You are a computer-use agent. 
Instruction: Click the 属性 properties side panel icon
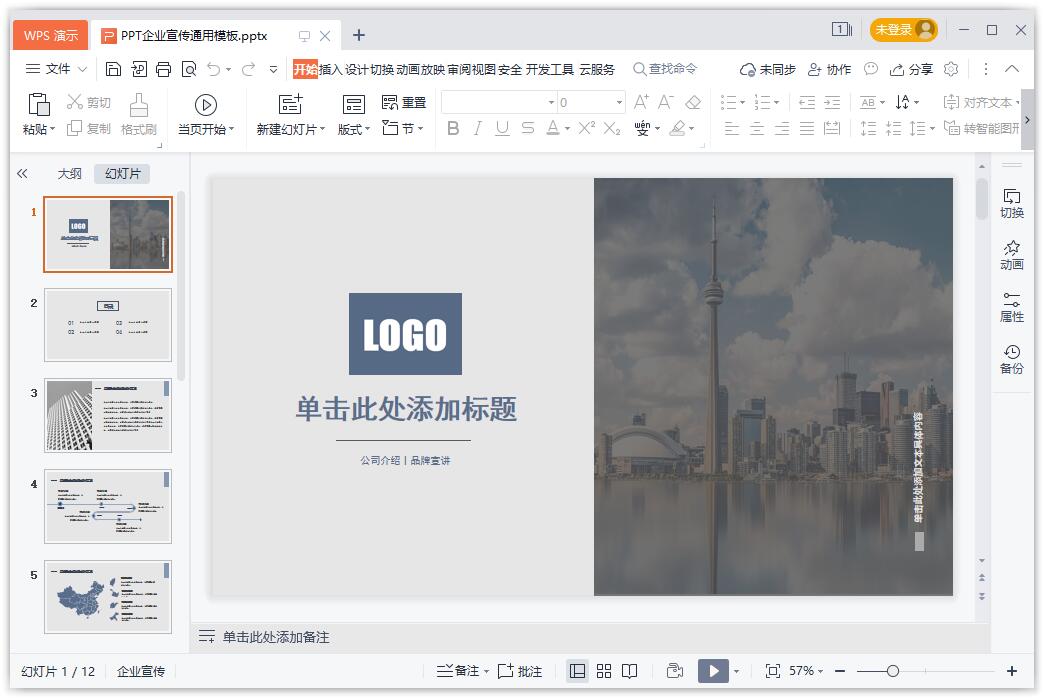[x=1011, y=307]
